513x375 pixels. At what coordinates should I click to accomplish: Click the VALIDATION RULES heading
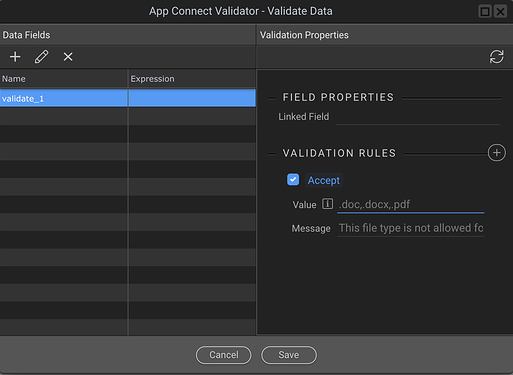coord(339,153)
